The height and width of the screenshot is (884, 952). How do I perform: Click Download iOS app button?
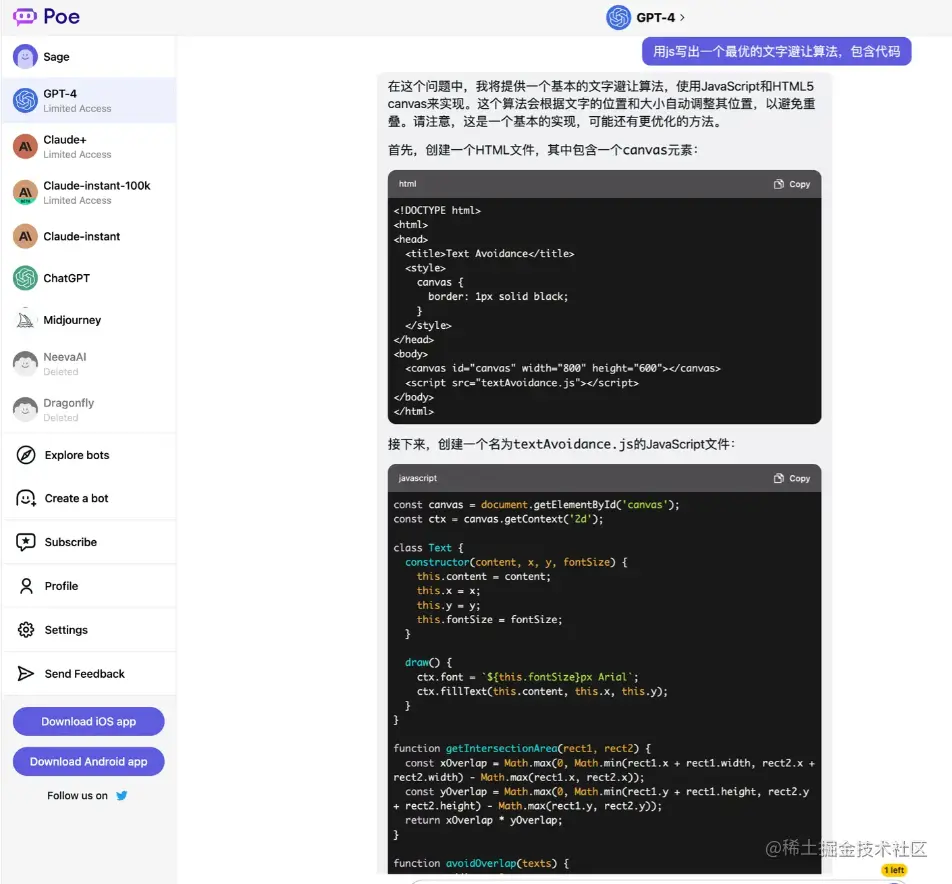click(89, 721)
